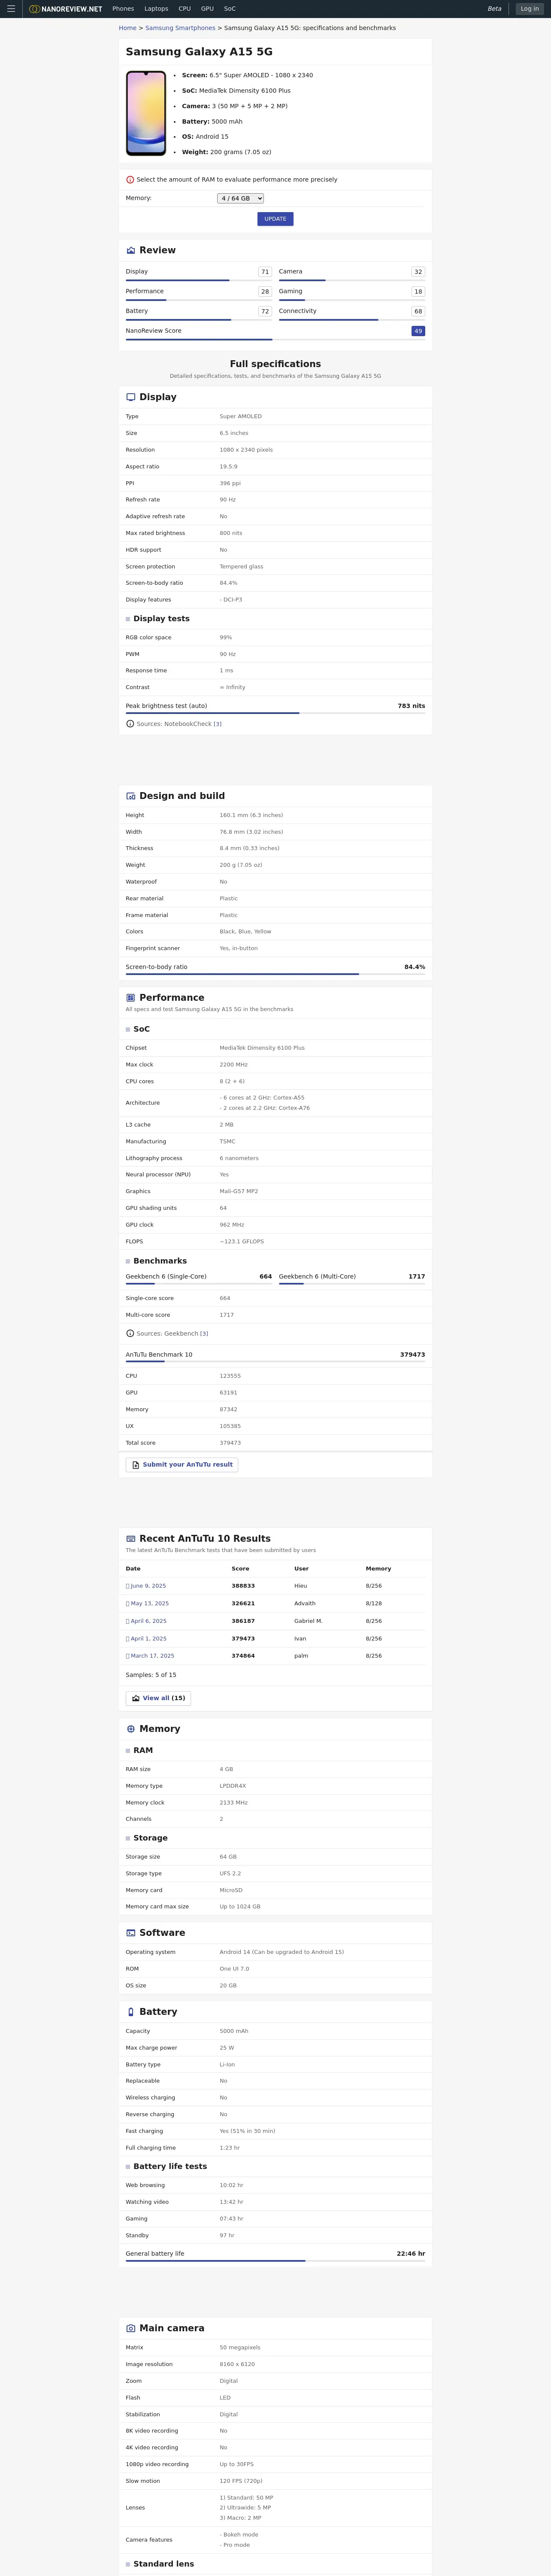
Task: Click Submit your AnTuTu result button
Action: tap(182, 1464)
